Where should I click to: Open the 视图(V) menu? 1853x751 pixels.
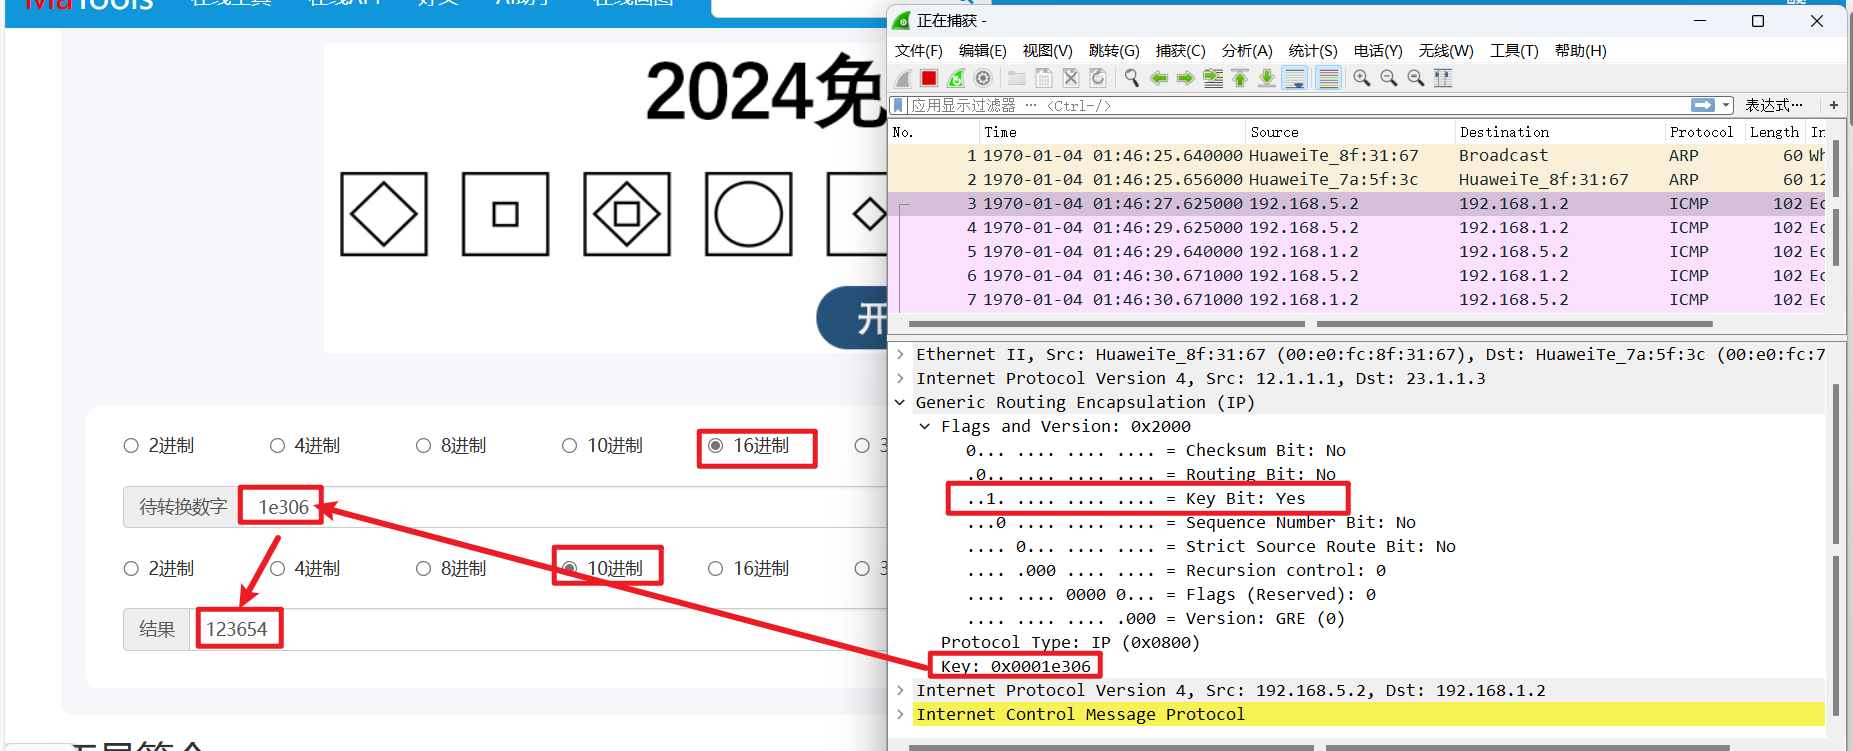(1047, 51)
